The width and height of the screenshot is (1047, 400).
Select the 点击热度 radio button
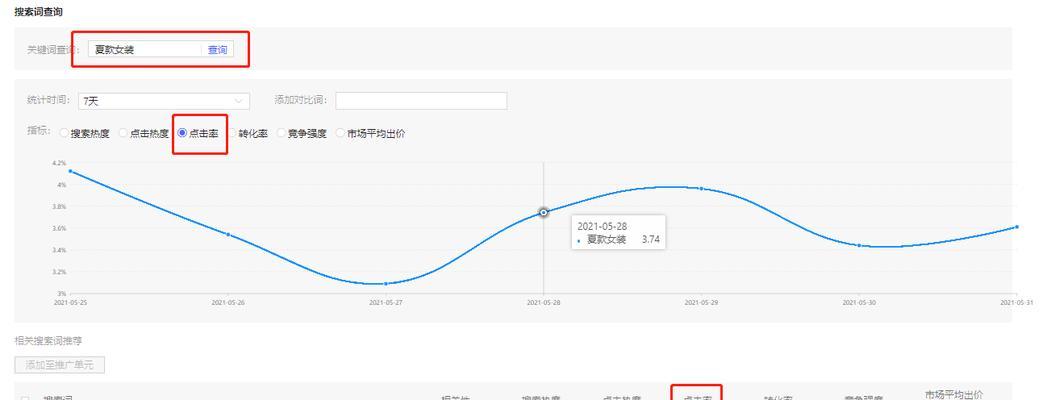[x=123, y=133]
